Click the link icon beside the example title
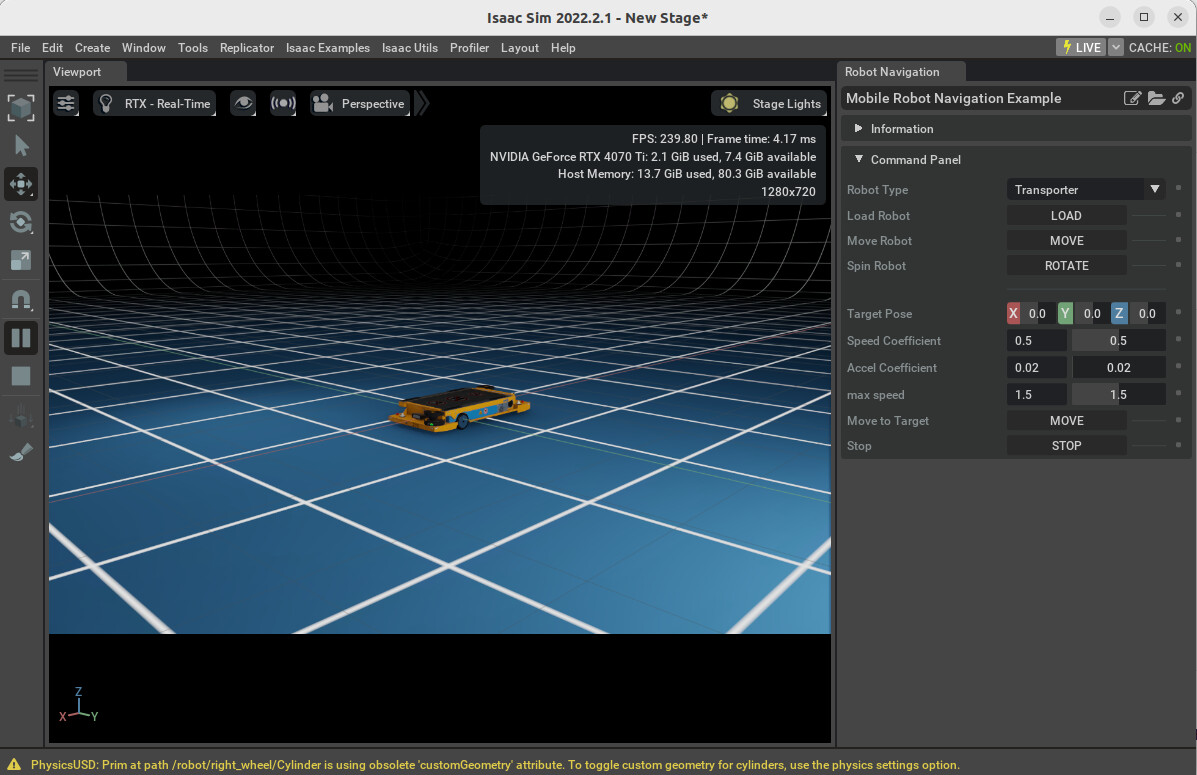Viewport: 1197px width, 775px height. (1179, 98)
